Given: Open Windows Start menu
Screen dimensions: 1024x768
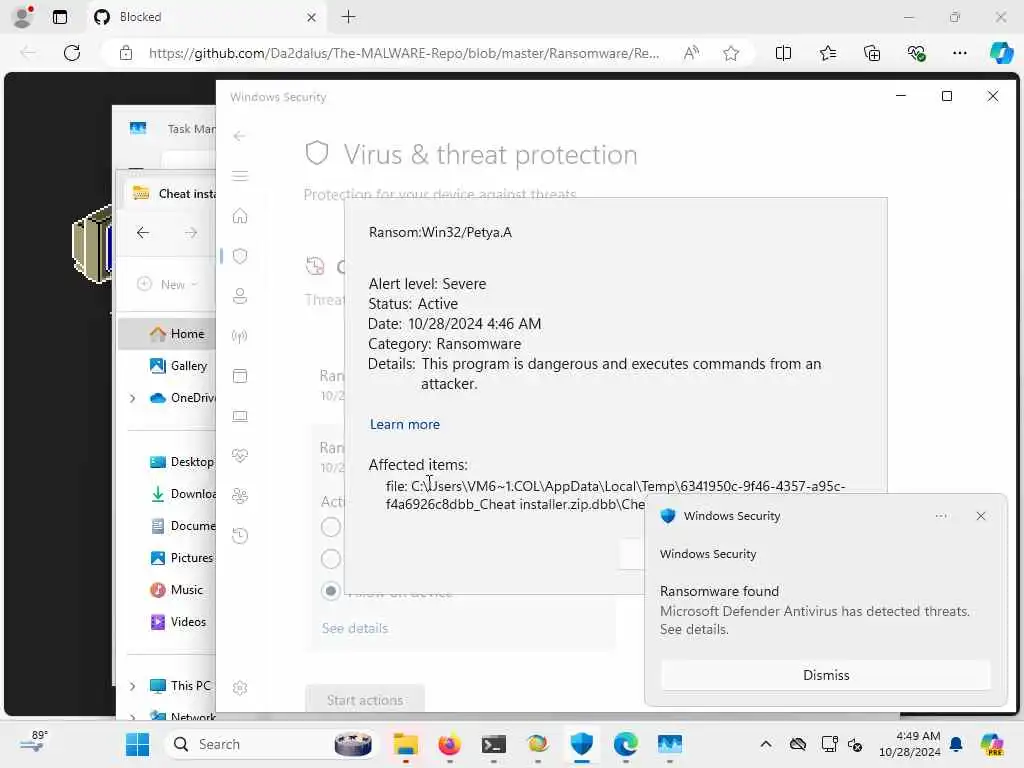Looking at the screenshot, I should pyautogui.click(x=137, y=744).
